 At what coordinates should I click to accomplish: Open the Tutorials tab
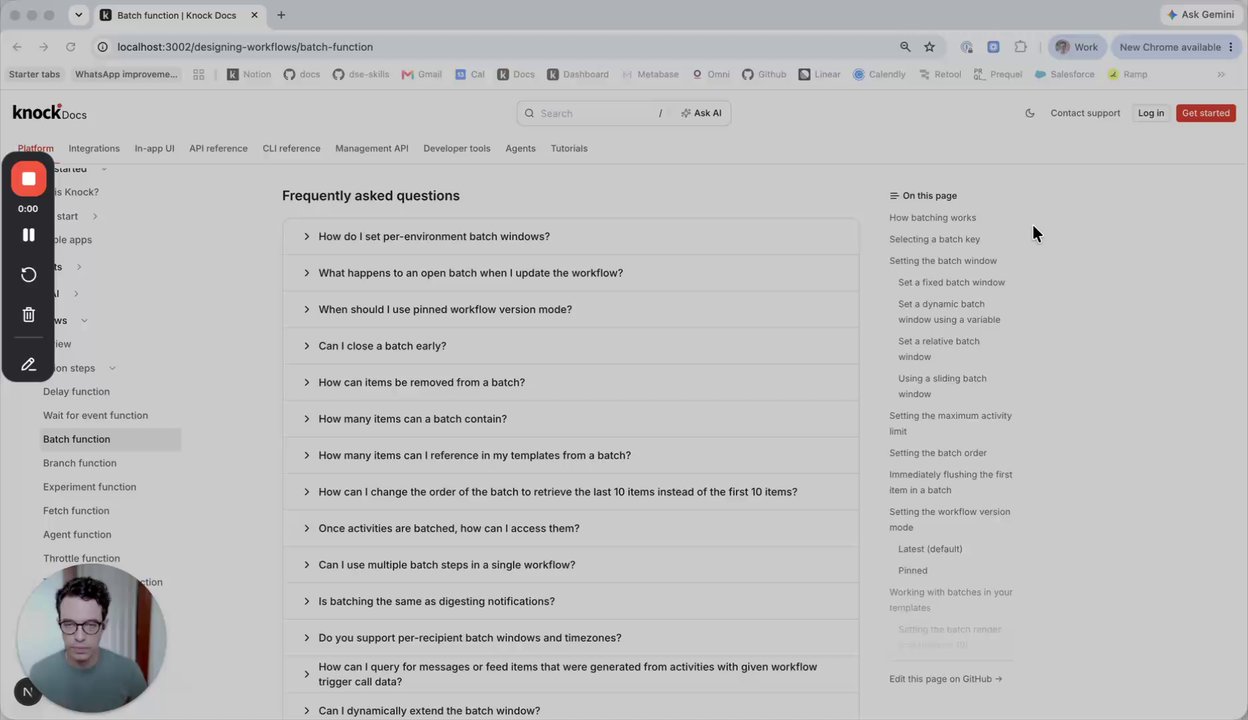[x=569, y=148]
